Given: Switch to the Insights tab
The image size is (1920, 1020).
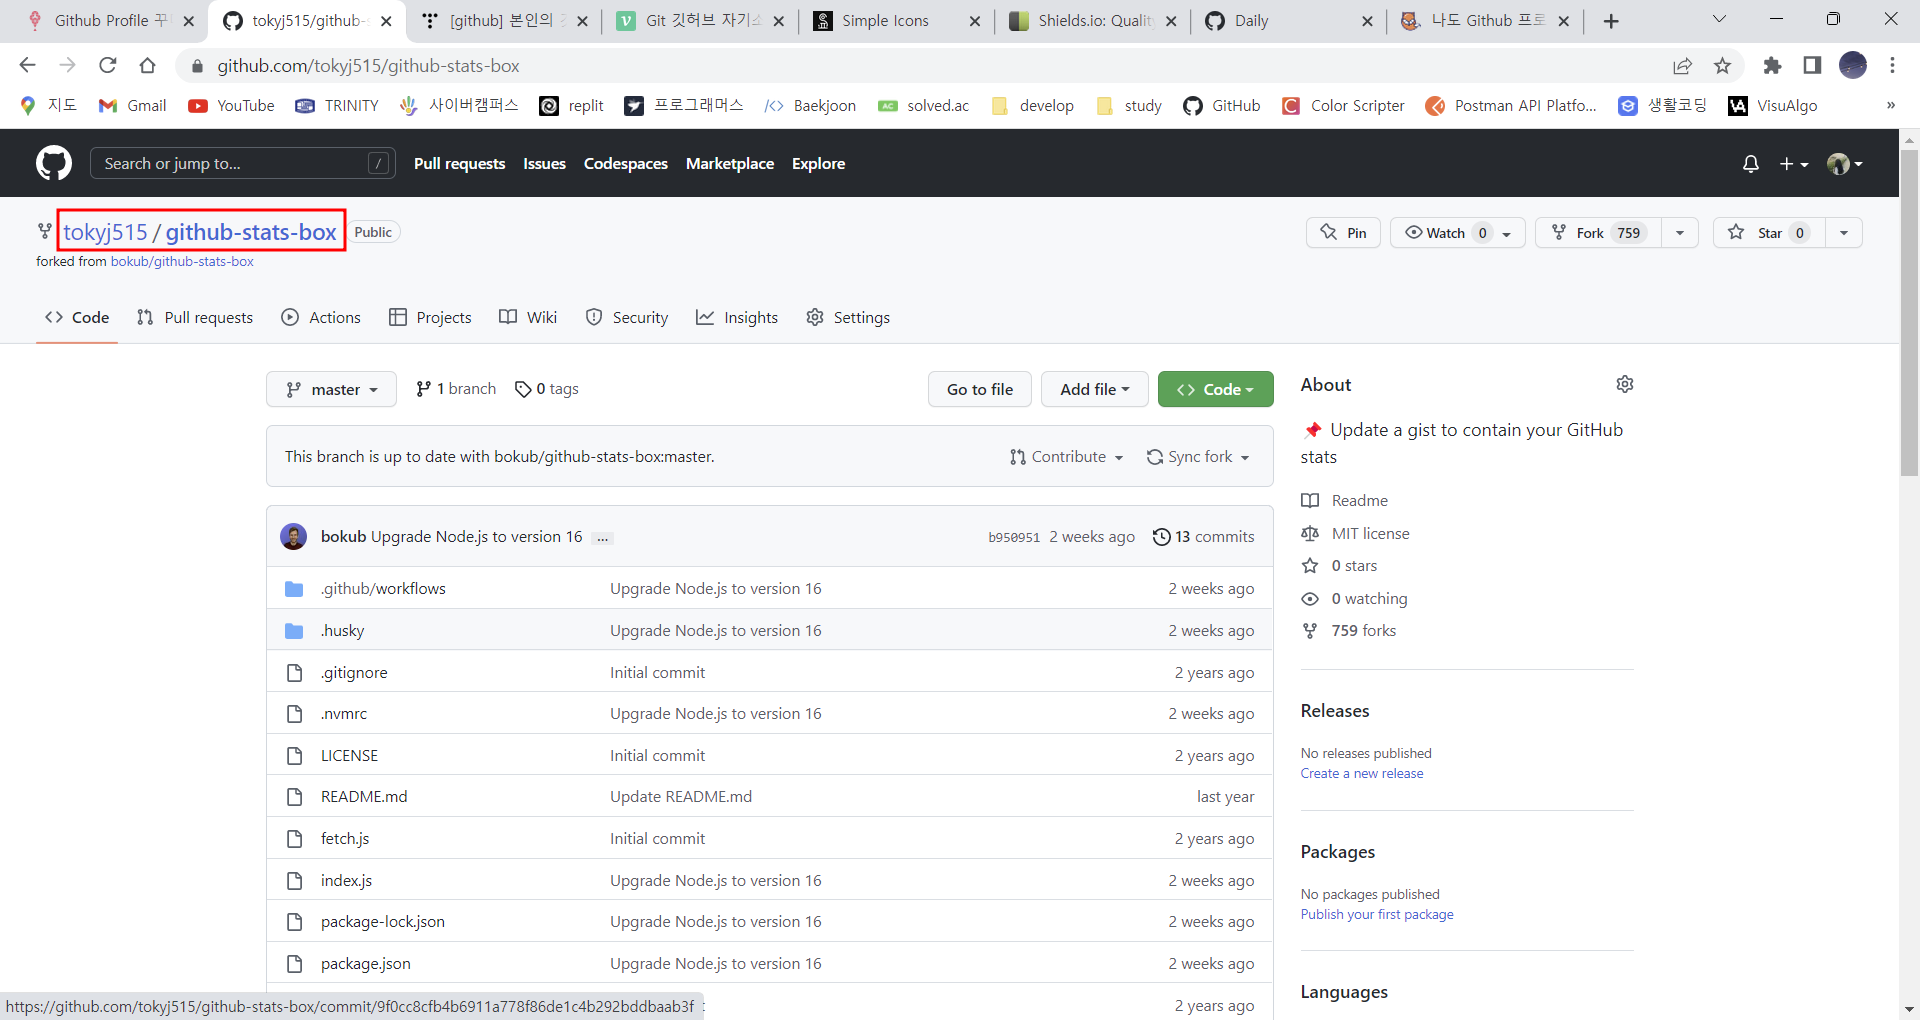Looking at the screenshot, I should point(737,317).
